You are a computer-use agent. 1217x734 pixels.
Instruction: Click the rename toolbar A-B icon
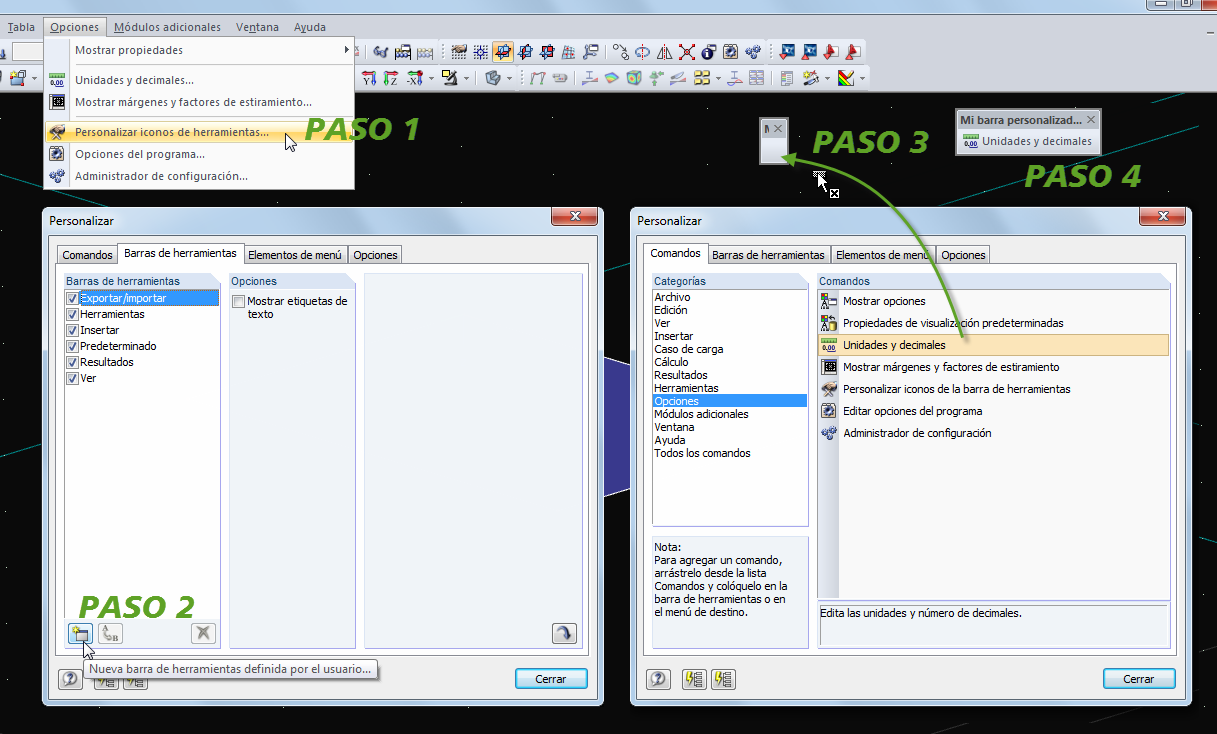click(110, 633)
